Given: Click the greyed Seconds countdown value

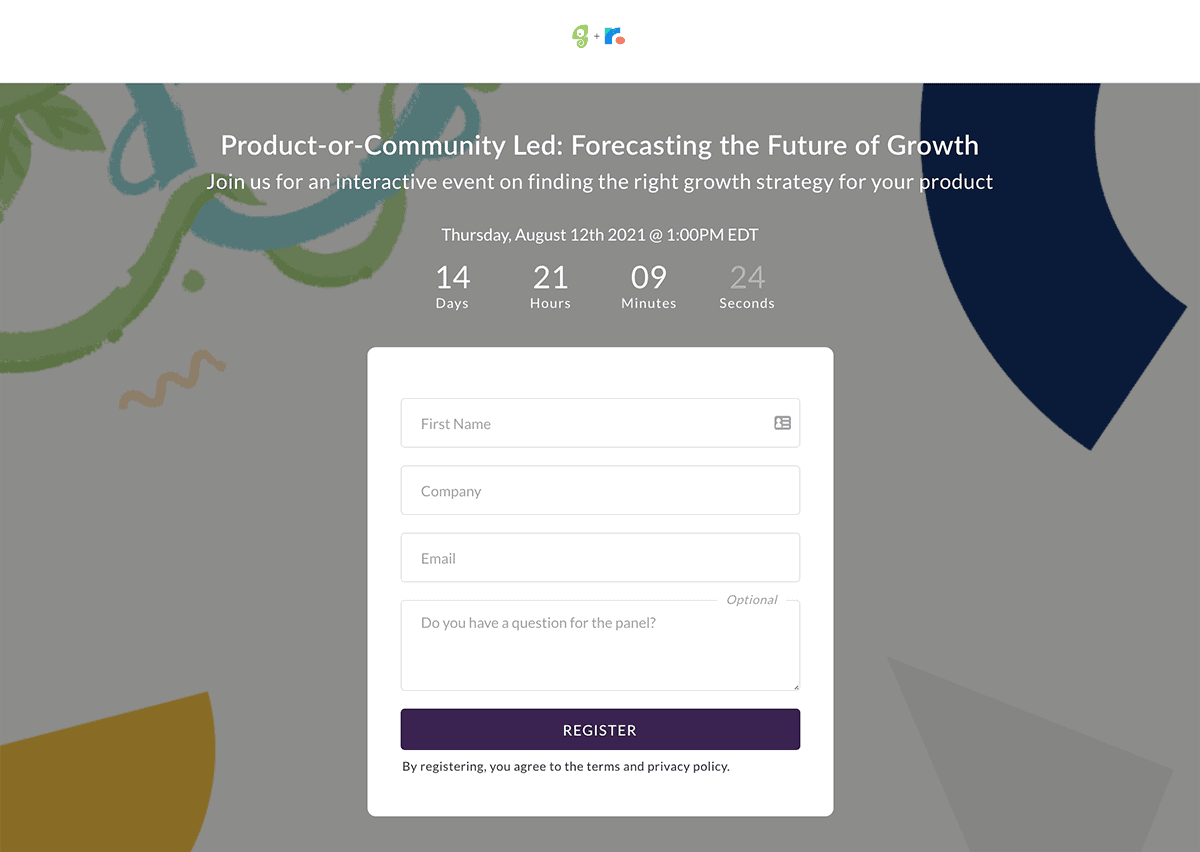Looking at the screenshot, I should 746,278.
